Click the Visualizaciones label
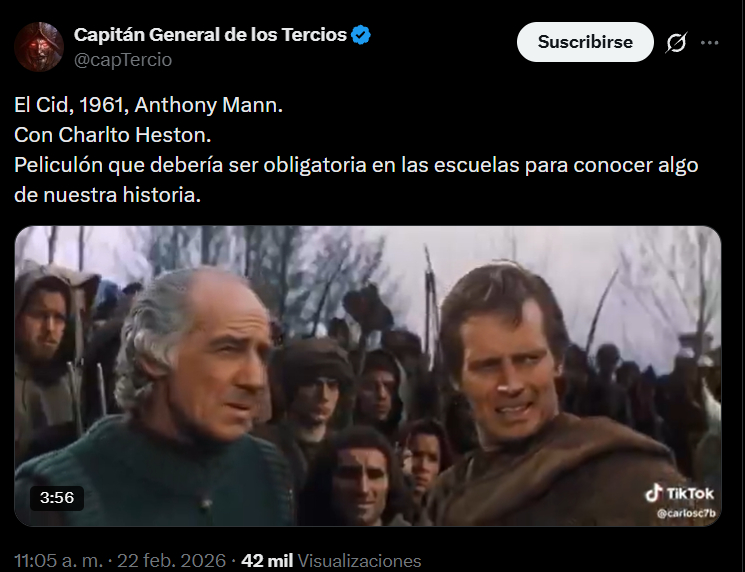Screen dimensions: 745x572 360,561
